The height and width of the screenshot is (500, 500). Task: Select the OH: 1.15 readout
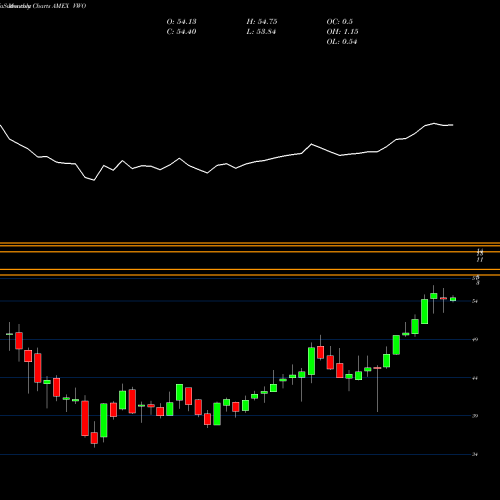[x=342, y=32]
